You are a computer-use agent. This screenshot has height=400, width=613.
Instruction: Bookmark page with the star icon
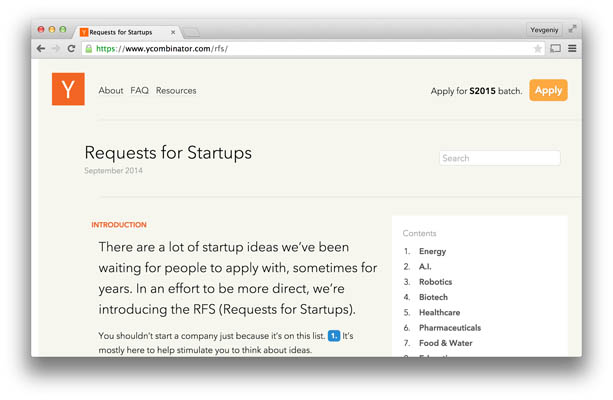coord(537,49)
